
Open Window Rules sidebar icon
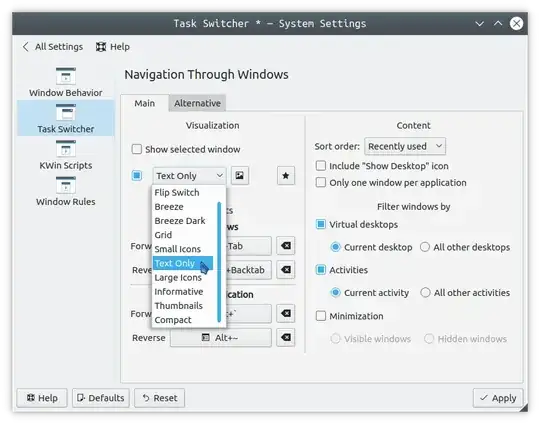coord(65,185)
